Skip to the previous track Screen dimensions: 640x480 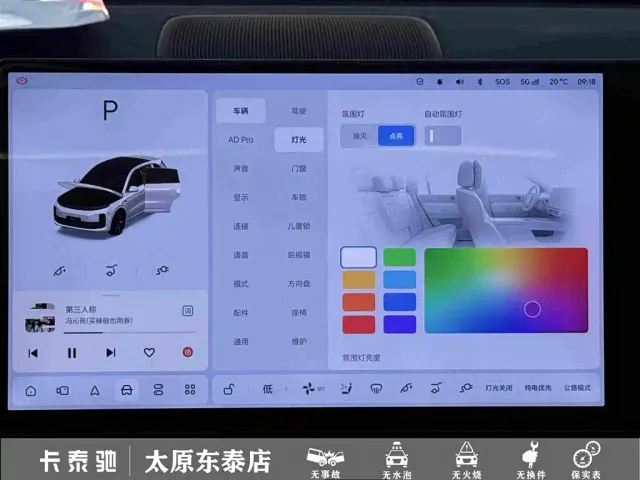33,353
